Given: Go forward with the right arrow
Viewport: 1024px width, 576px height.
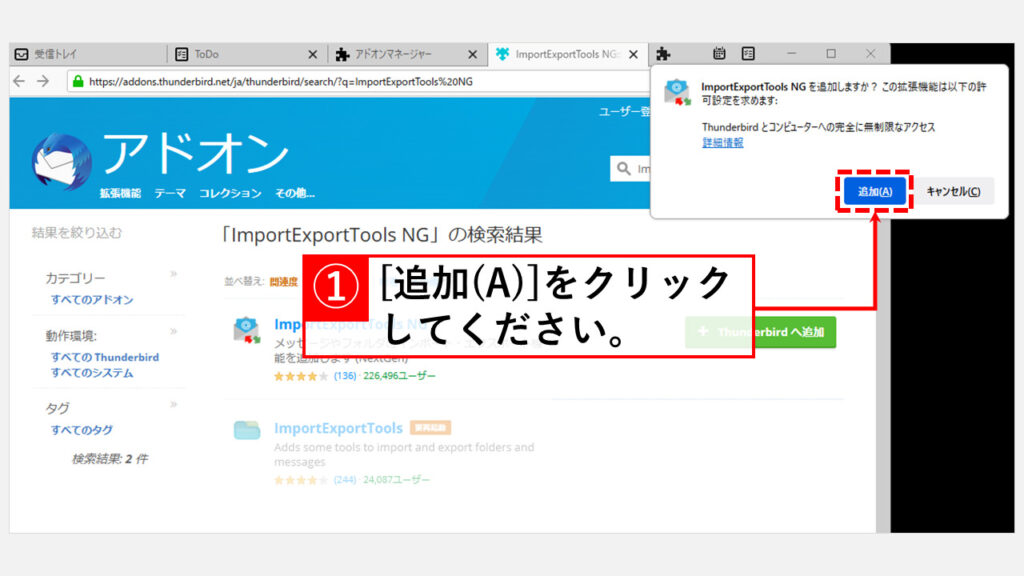Looking at the screenshot, I should [x=43, y=81].
